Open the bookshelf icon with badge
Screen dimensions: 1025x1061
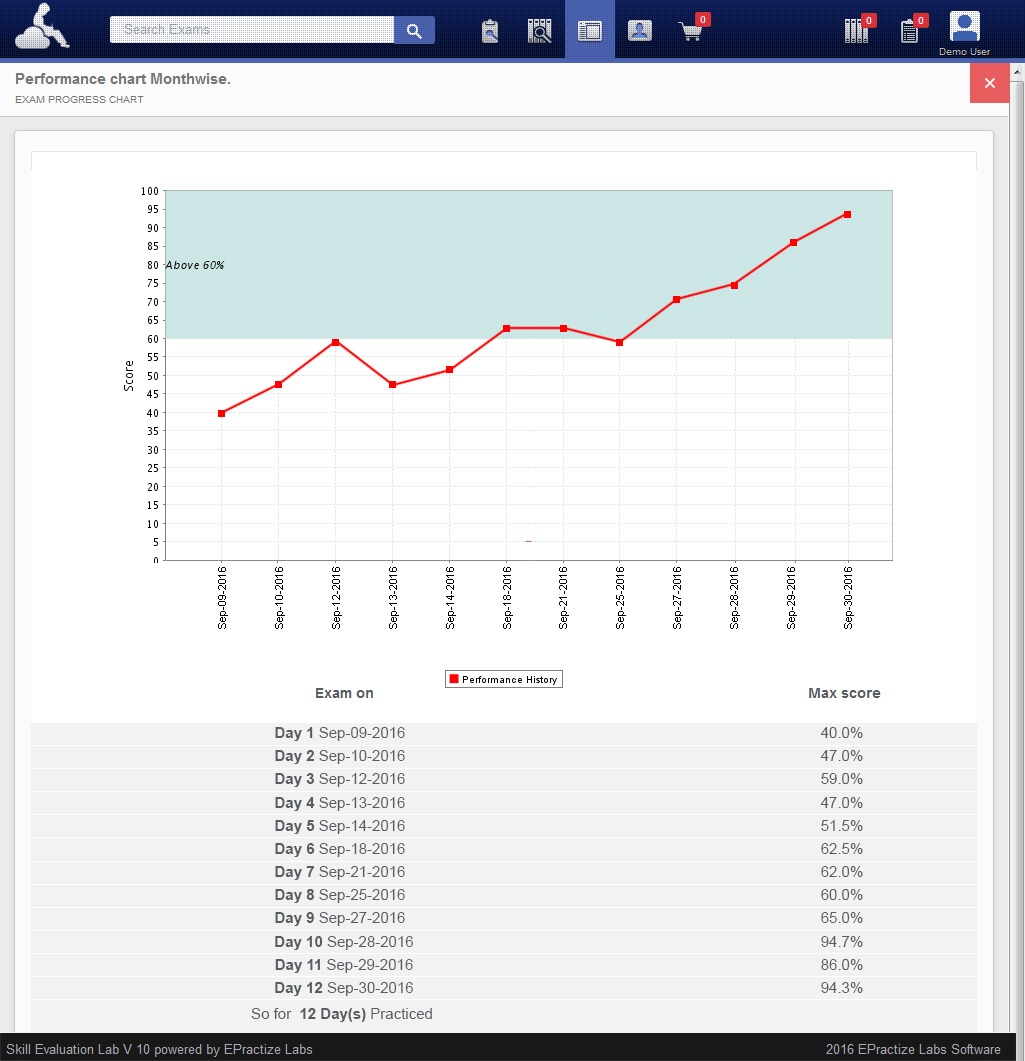pyautogui.click(x=857, y=31)
